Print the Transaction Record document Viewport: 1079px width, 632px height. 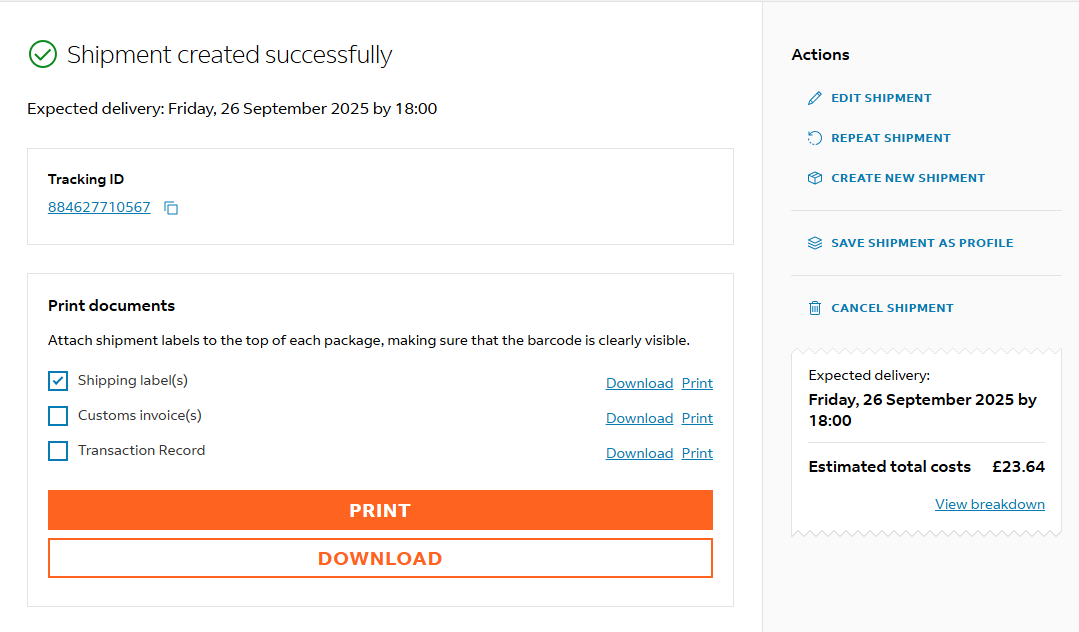[697, 453]
